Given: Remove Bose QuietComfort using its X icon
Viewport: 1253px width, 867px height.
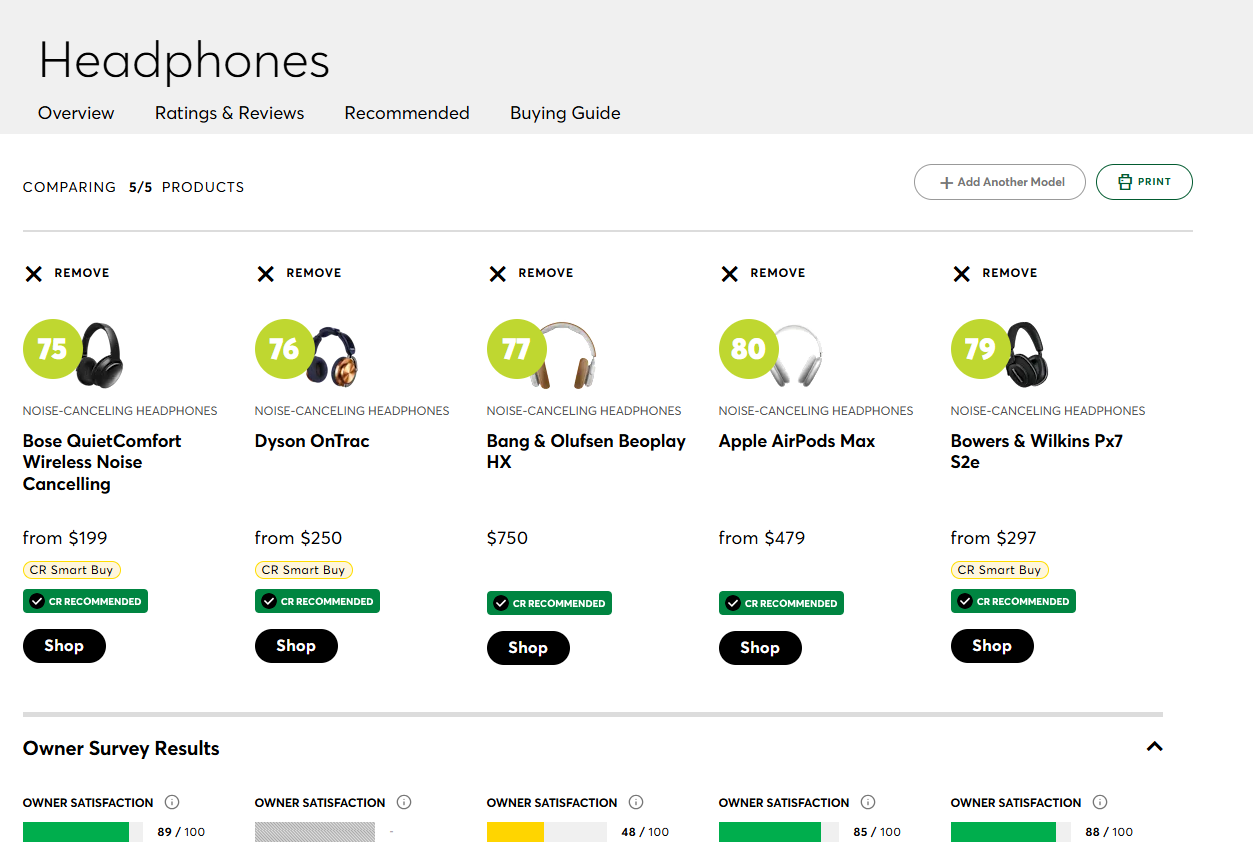Looking at the screenshot, I should pyautogui.click(x=34, y=274).
